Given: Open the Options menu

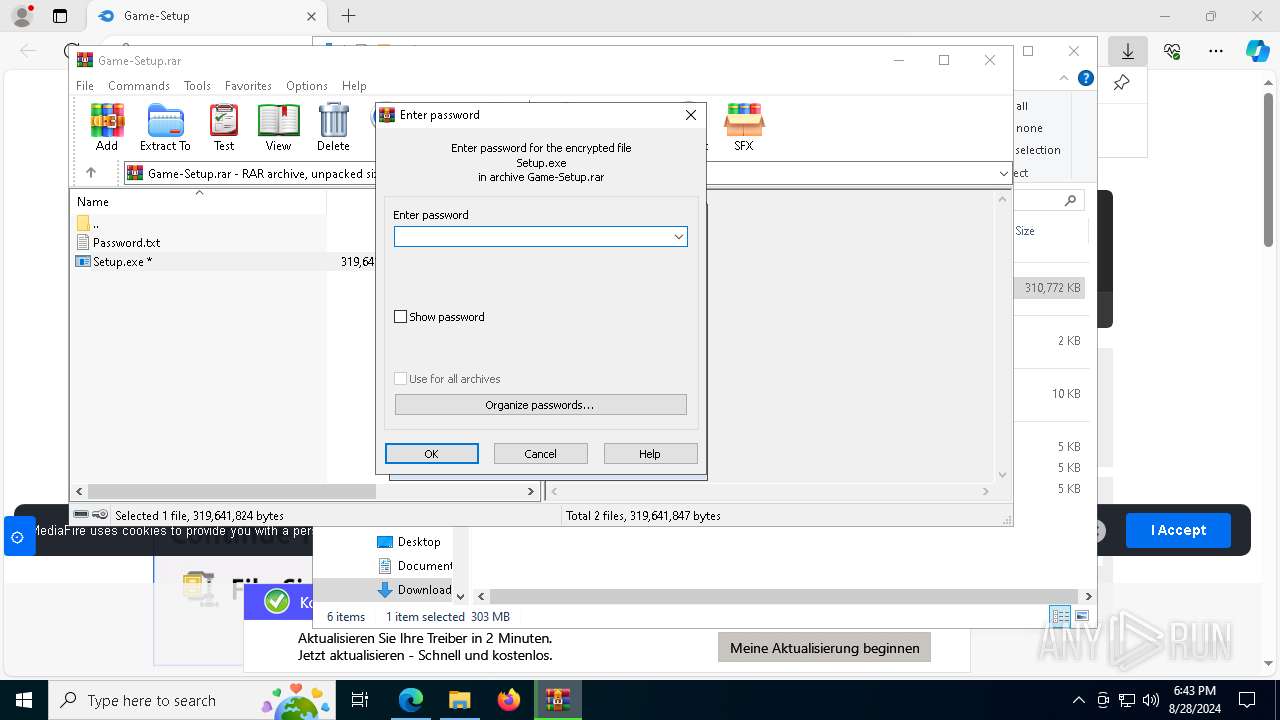Looking at the screenshot, I should pyautogui.click(x=307, y=86).
